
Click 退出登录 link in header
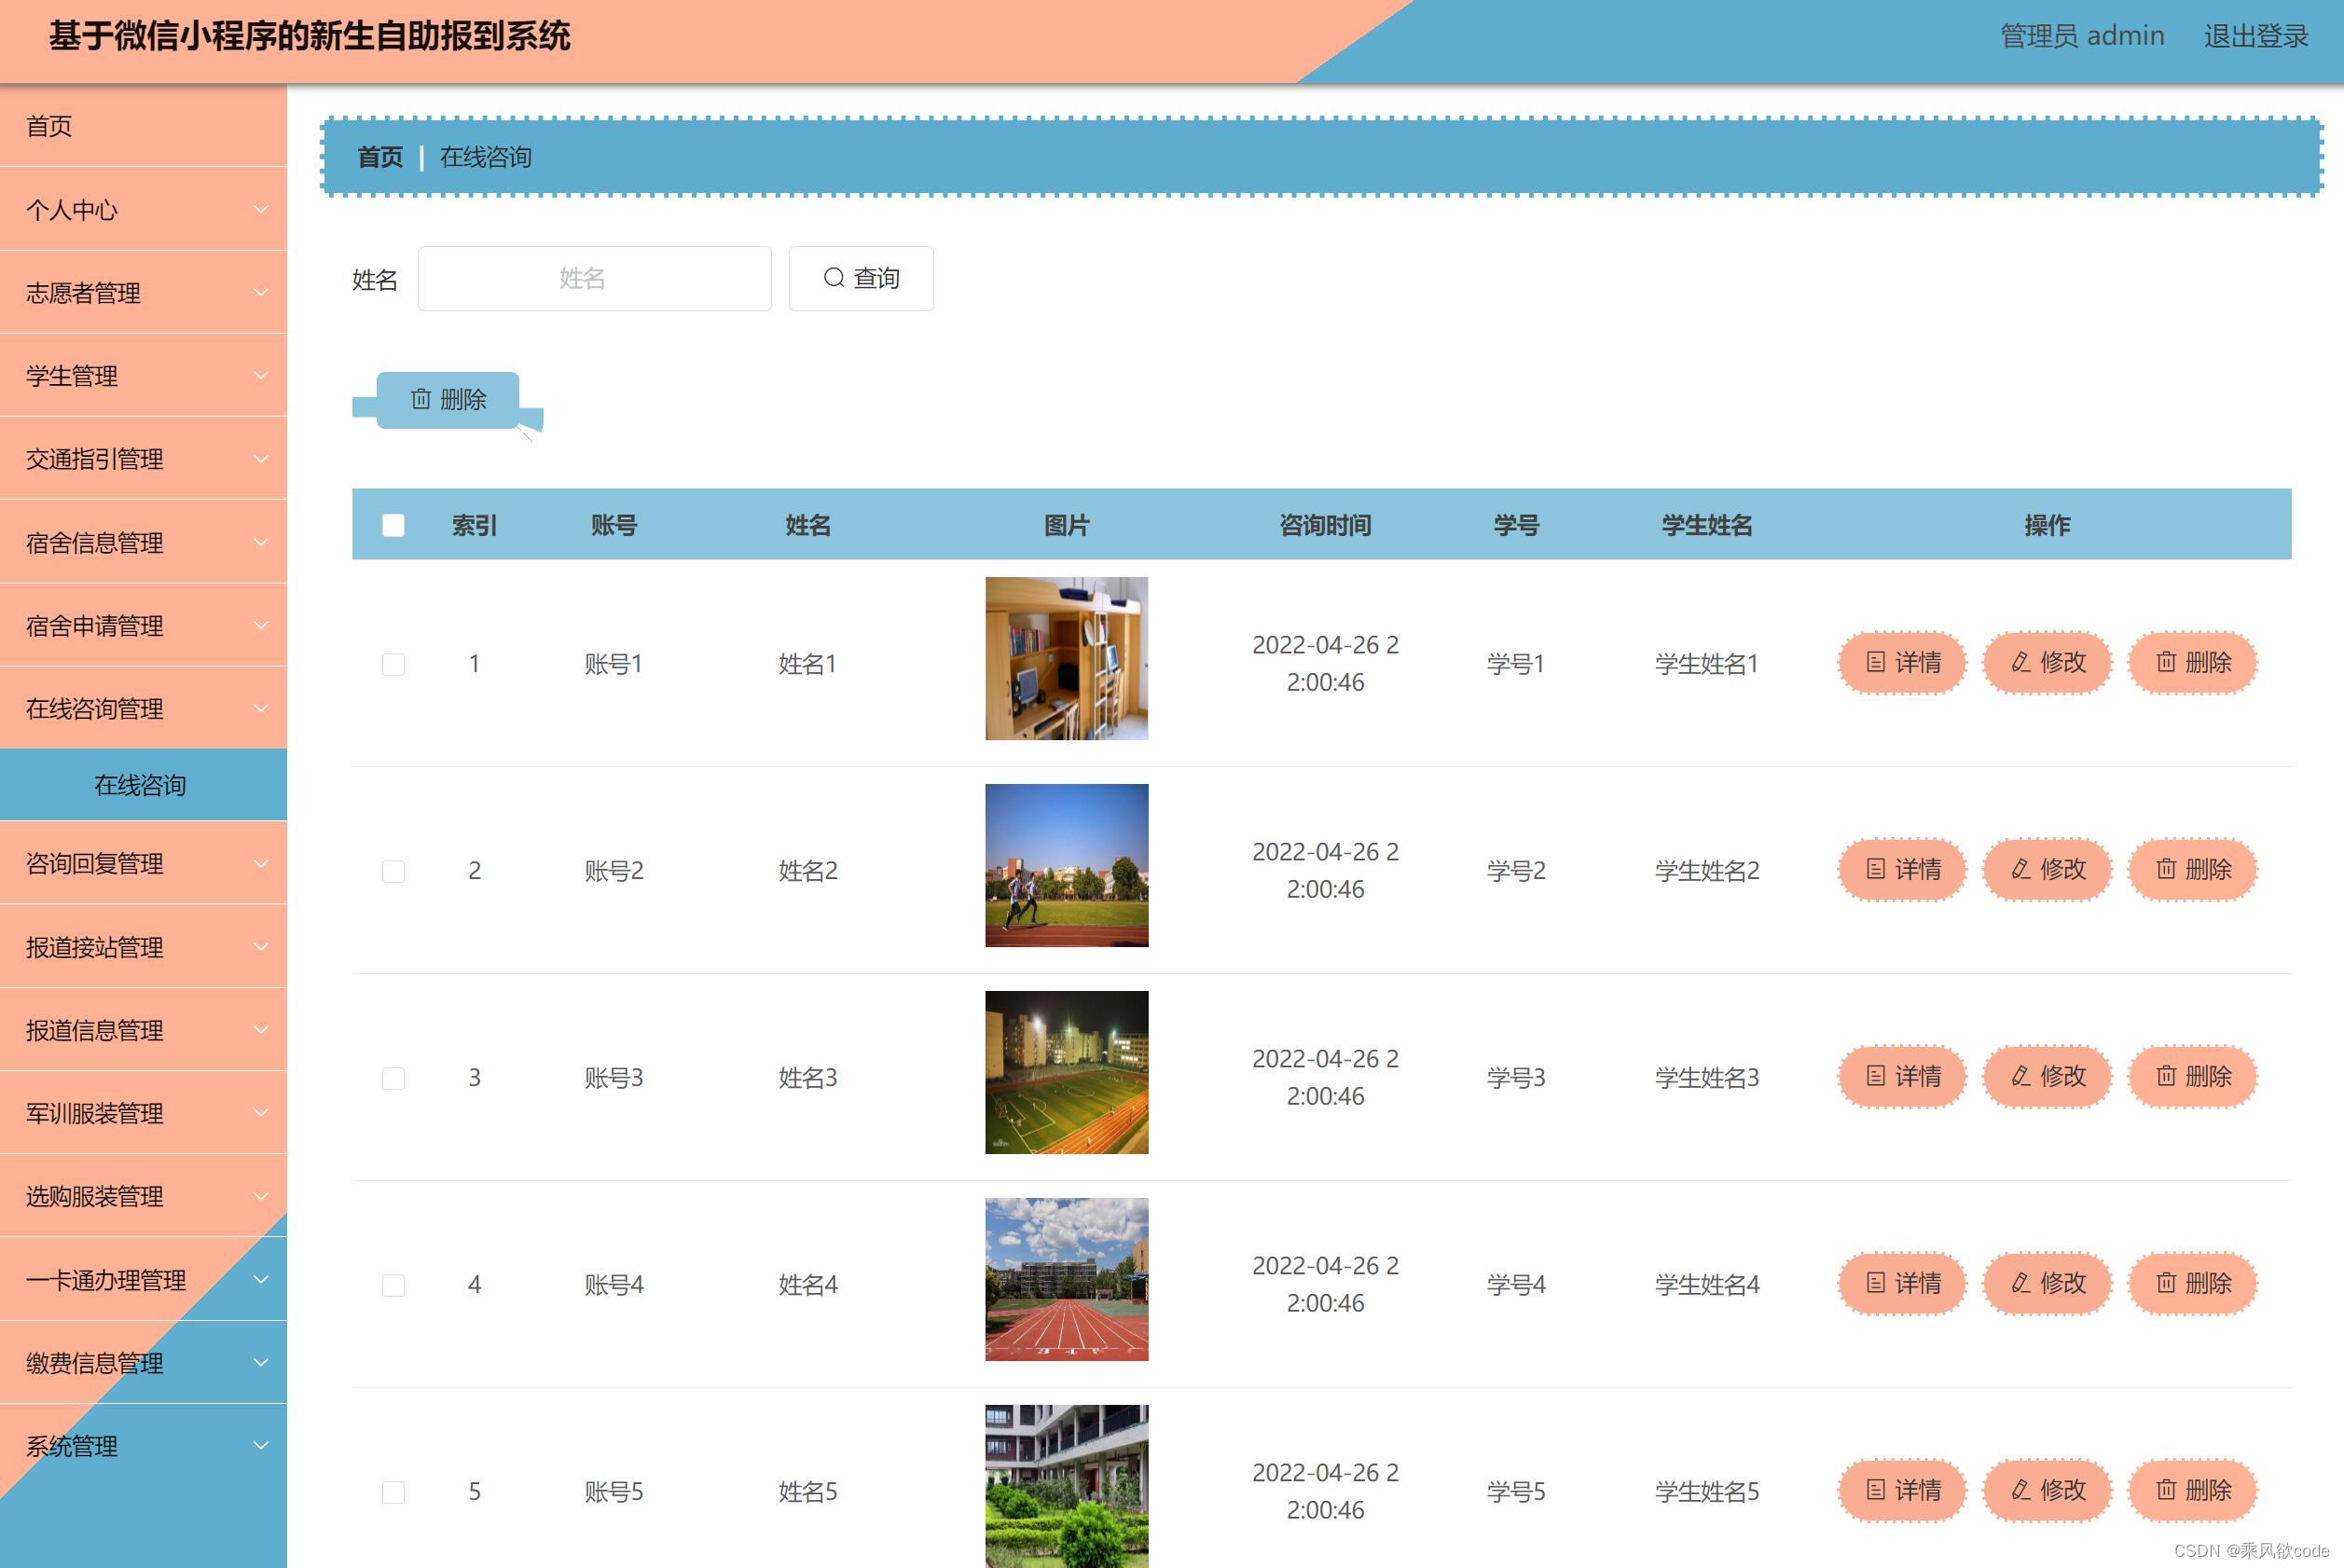[x=2255, y=36]
